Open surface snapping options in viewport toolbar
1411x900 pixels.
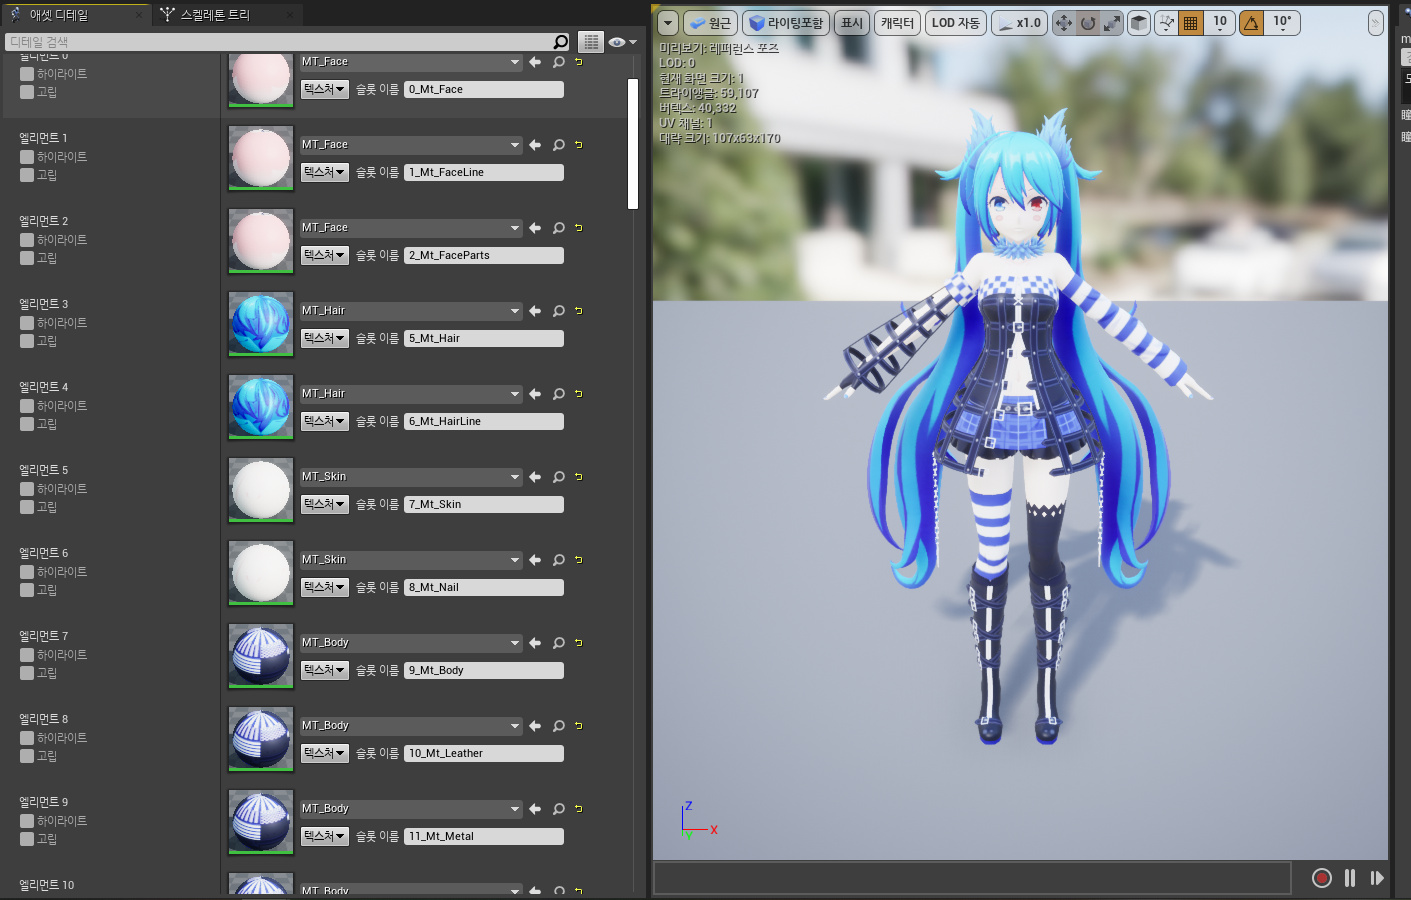pos(1166,23)
